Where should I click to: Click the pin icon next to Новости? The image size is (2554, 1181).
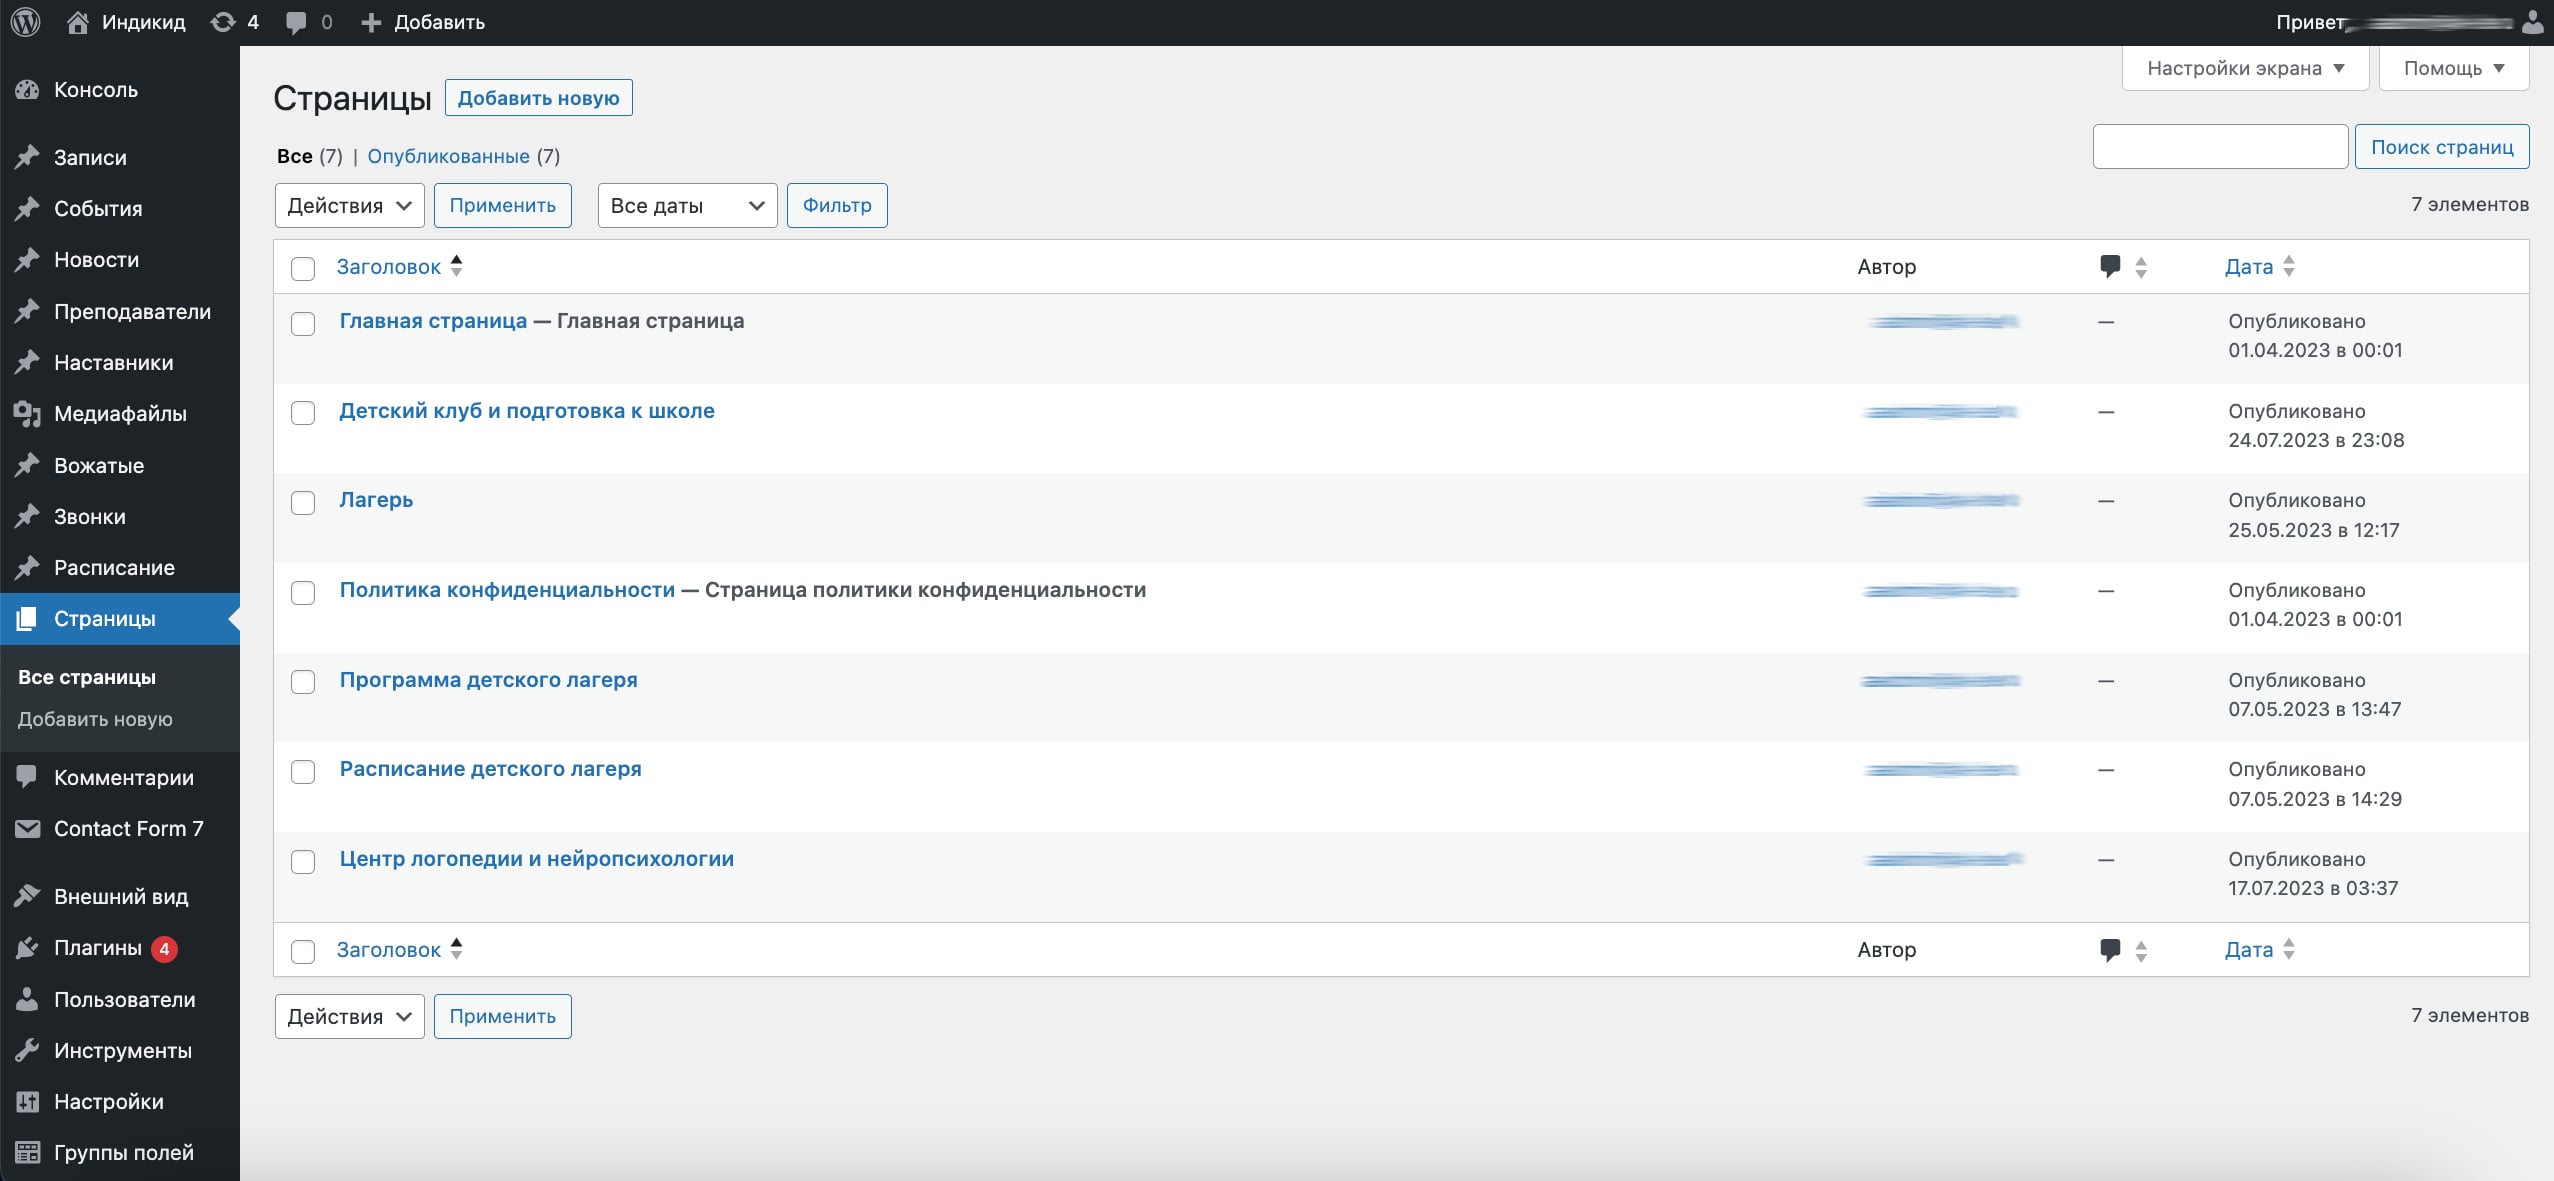tap(27, 260)
